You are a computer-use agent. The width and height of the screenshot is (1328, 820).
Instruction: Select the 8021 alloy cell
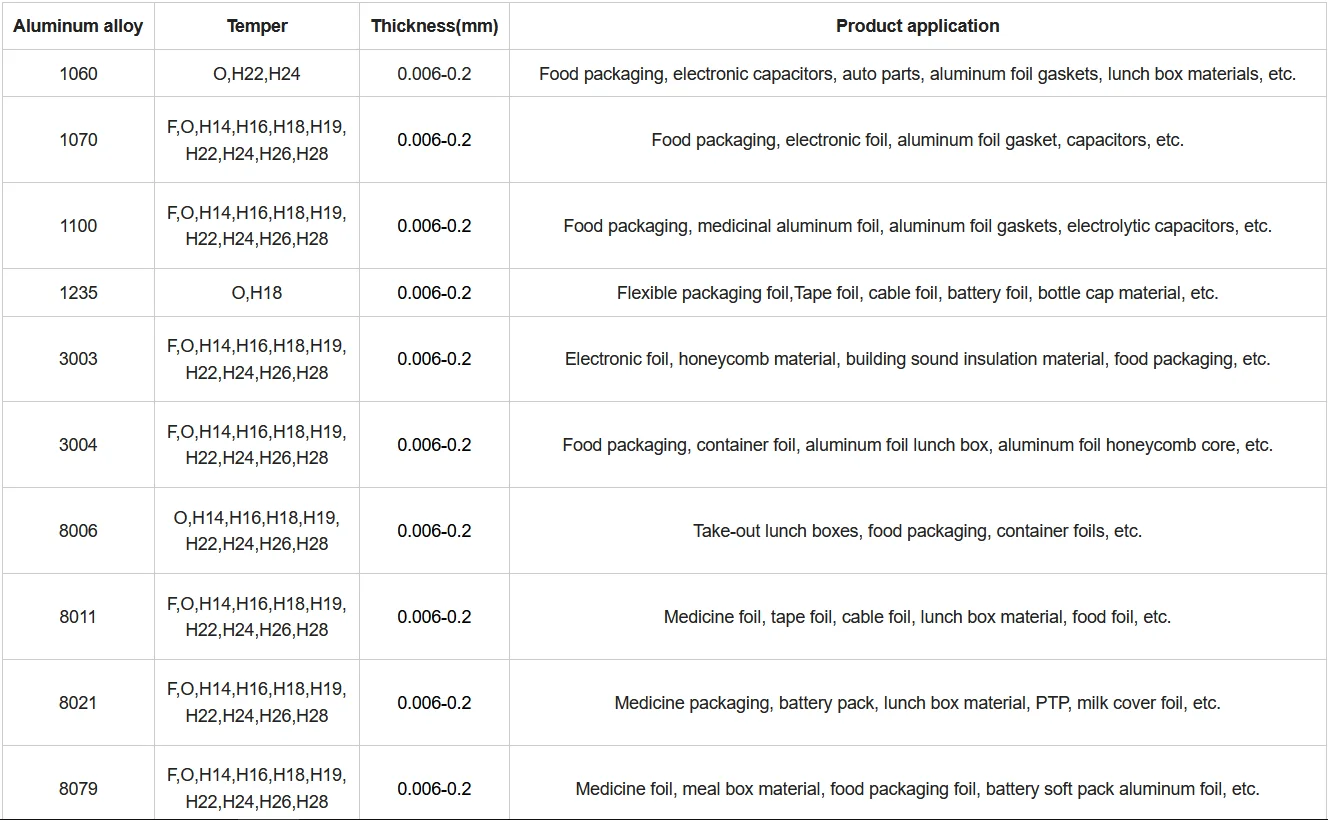(x=78, y=703)
